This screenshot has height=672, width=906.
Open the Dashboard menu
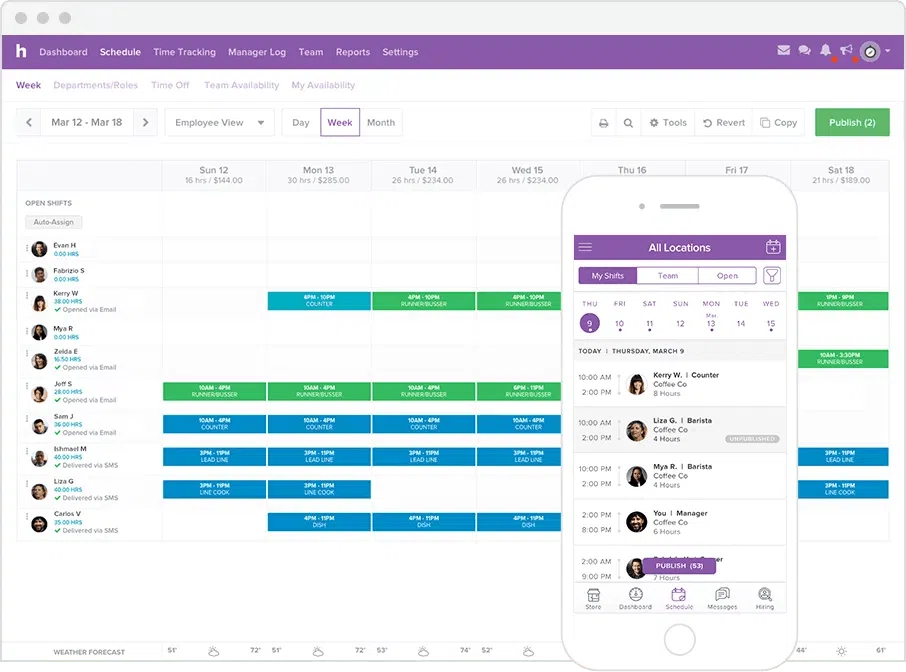click(64, 52)
